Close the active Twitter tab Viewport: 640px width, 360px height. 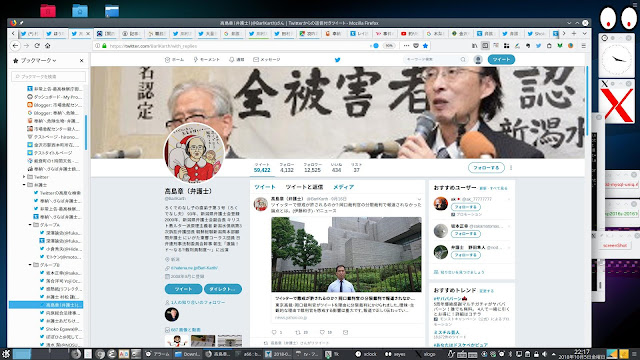[88, 33]
